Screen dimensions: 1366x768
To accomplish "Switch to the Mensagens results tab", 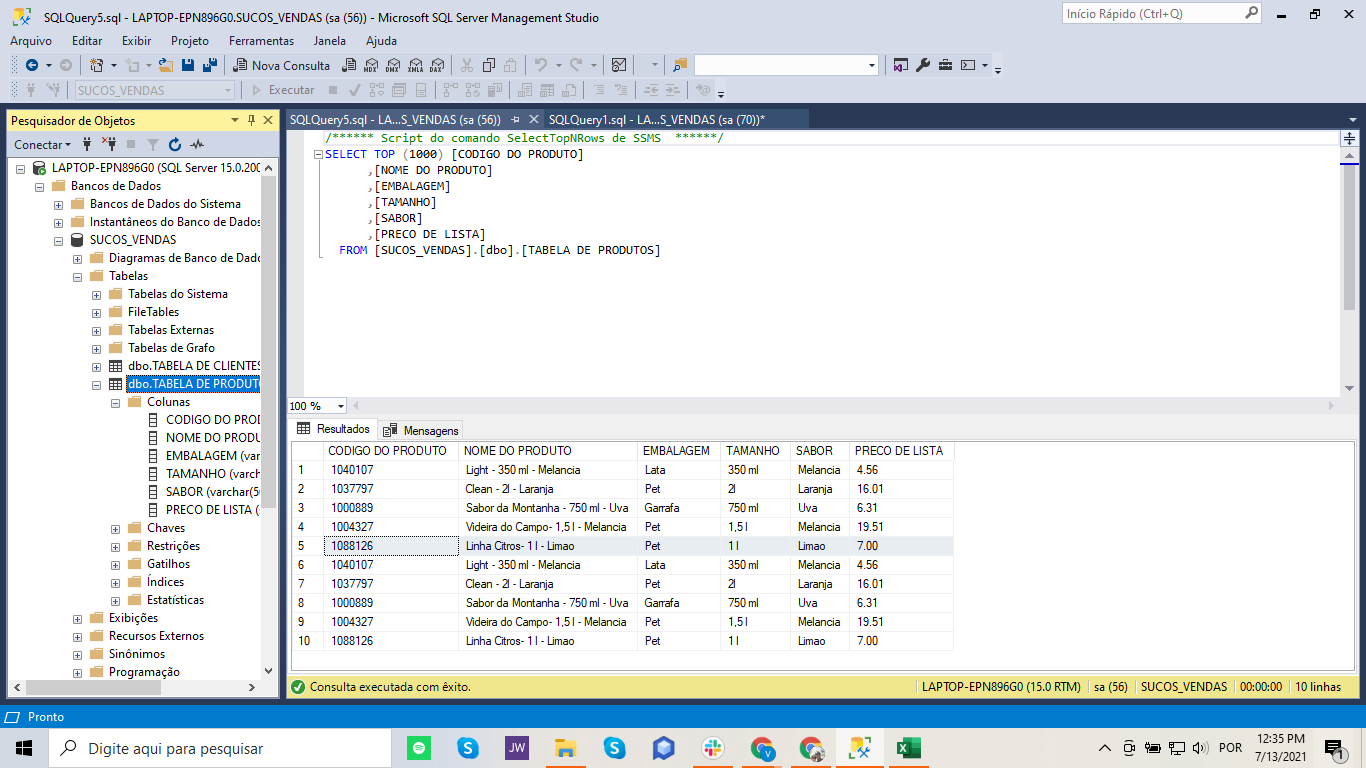I will click(x=421, y=430).
